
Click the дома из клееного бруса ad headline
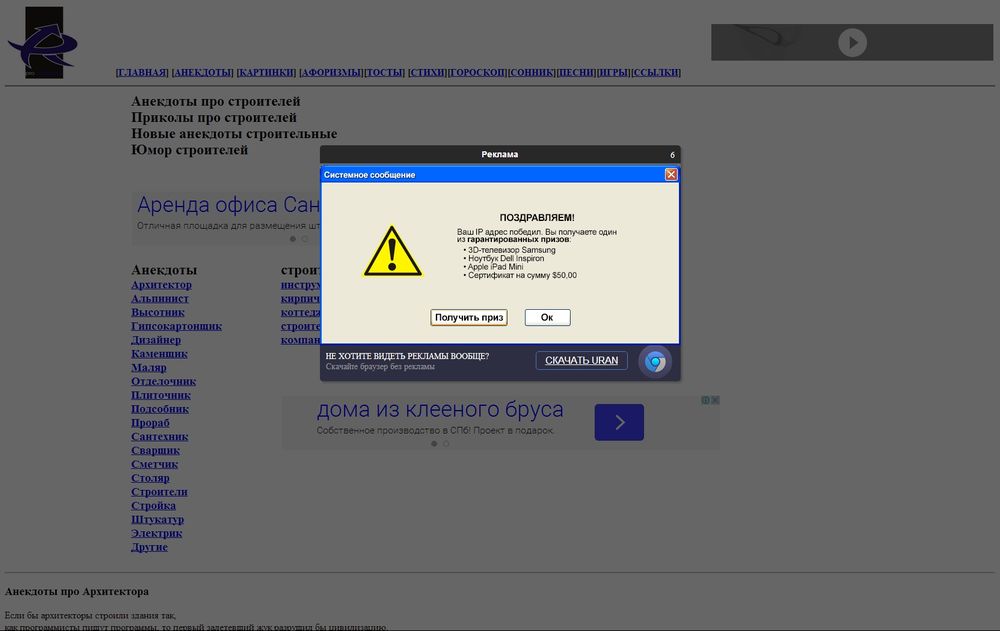pos(440,409)
